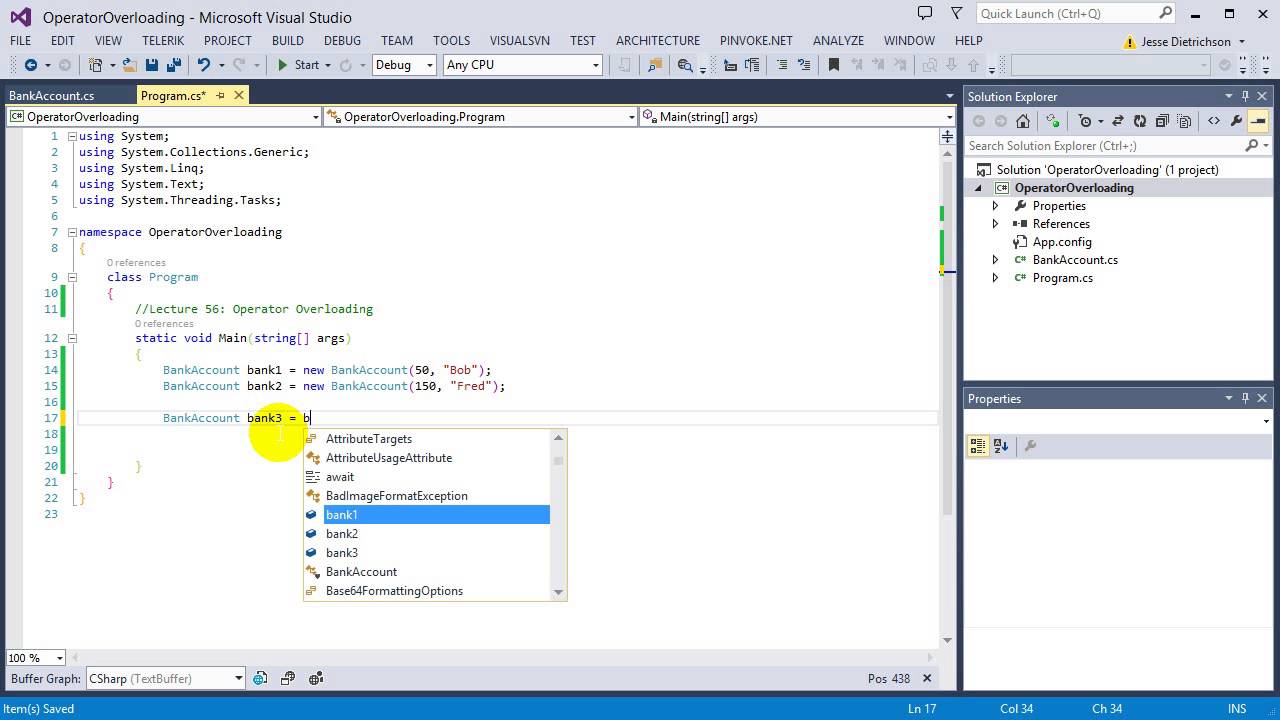Open the TELERIK menu
The height and width of the screenshot is (720, 1280).
click(163, 40)
